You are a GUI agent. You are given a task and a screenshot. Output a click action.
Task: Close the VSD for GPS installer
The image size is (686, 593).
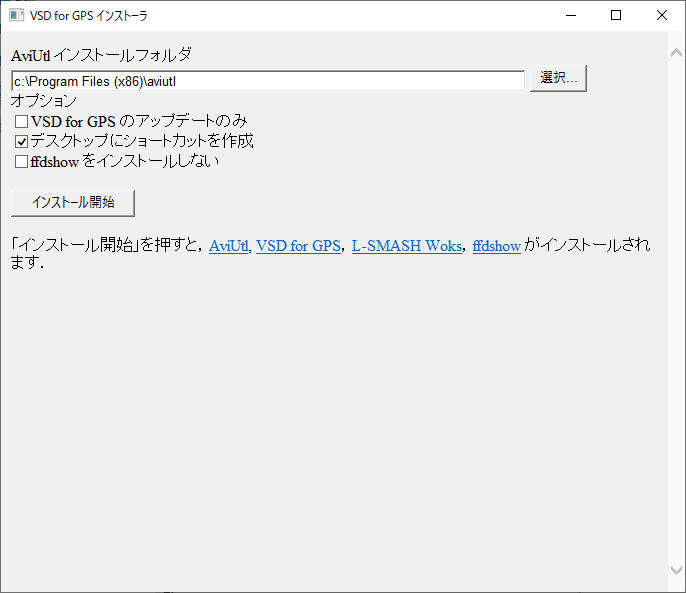pos(662,15)
